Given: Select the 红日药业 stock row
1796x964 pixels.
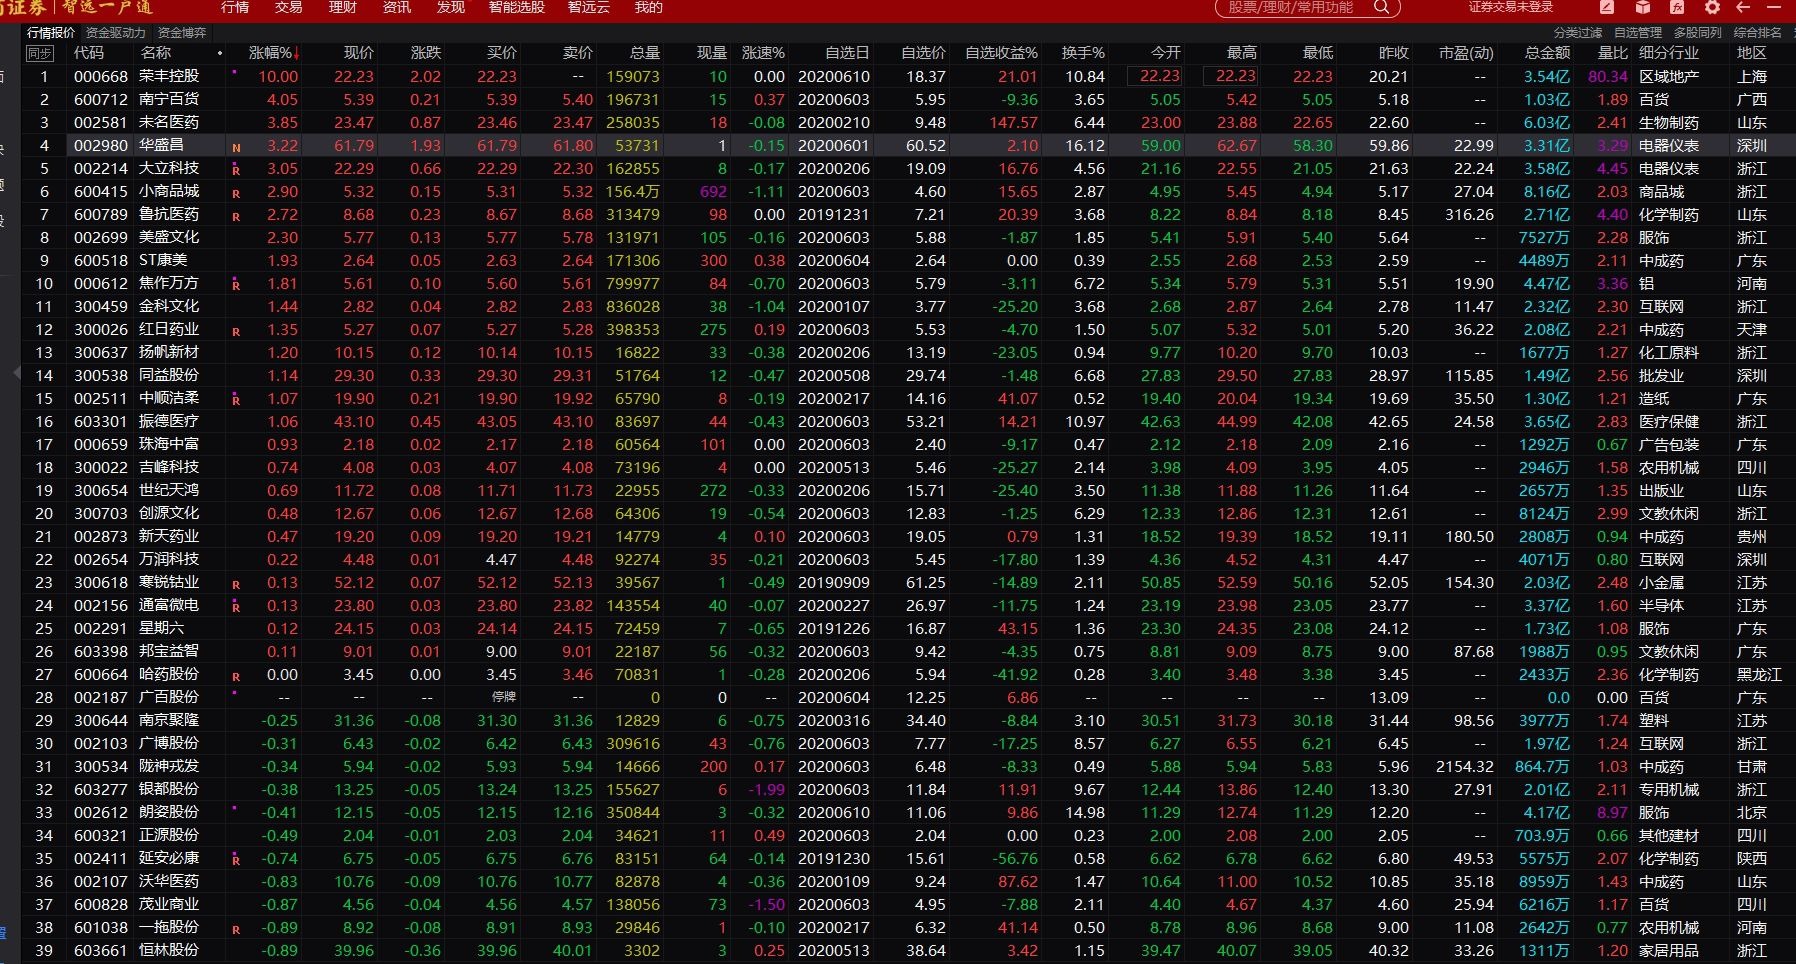Looking at the screenshot, I should tap(909, 329).
